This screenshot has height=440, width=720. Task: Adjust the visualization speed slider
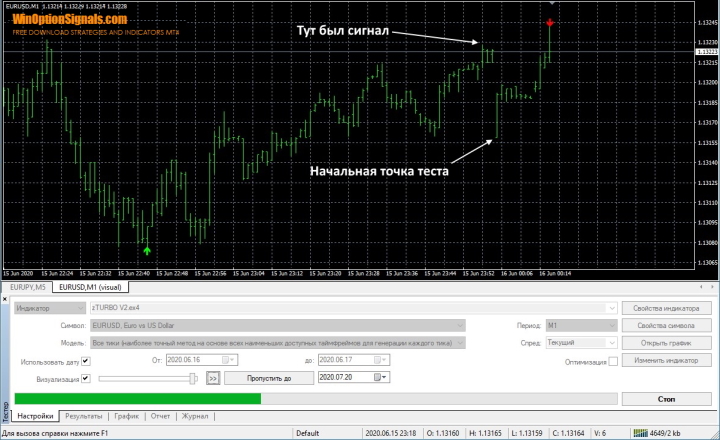[193, 378]
